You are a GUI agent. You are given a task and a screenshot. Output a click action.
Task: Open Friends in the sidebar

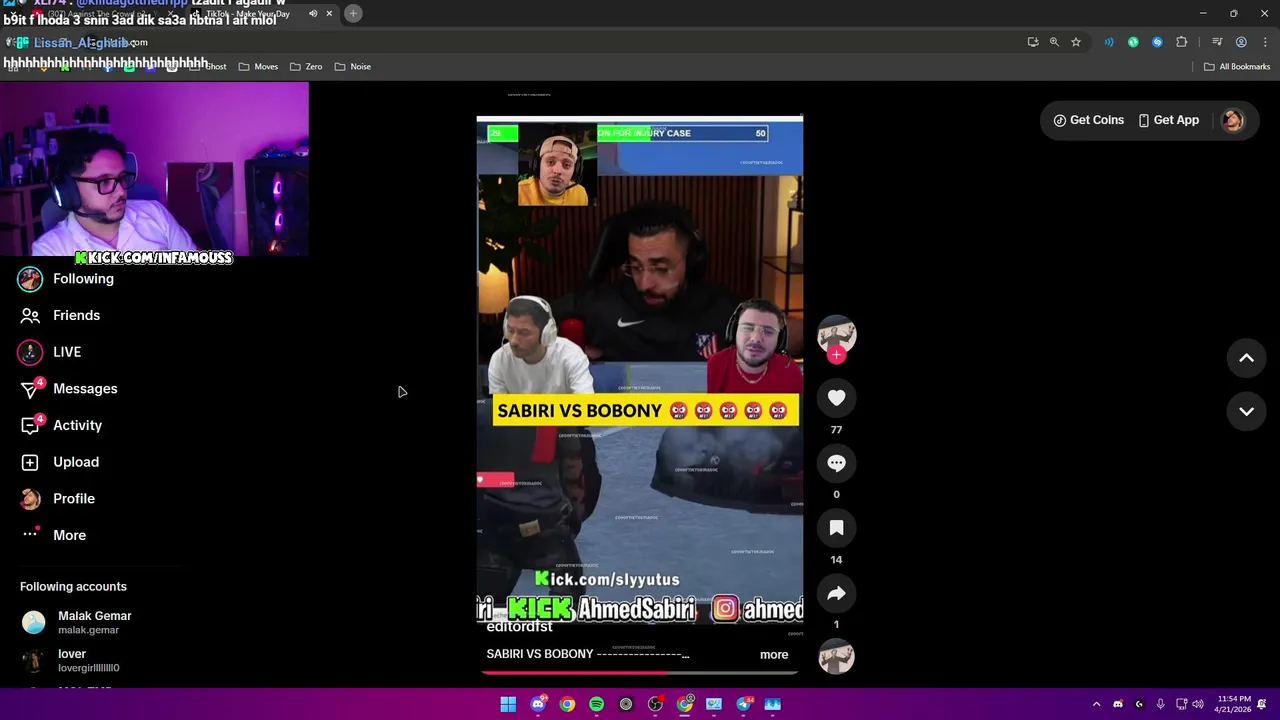[x=61, y=315]
